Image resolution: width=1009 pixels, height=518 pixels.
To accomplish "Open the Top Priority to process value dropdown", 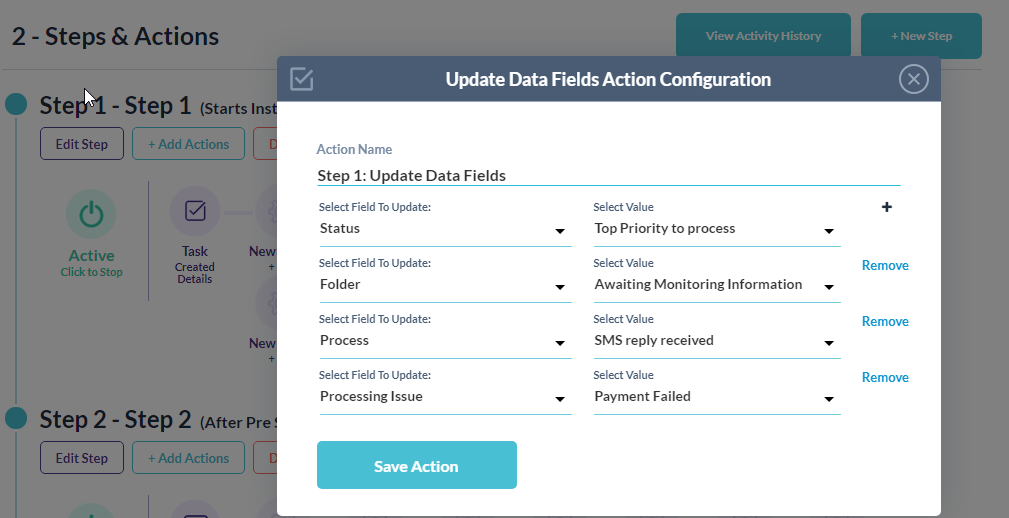I will pos(716,229).
